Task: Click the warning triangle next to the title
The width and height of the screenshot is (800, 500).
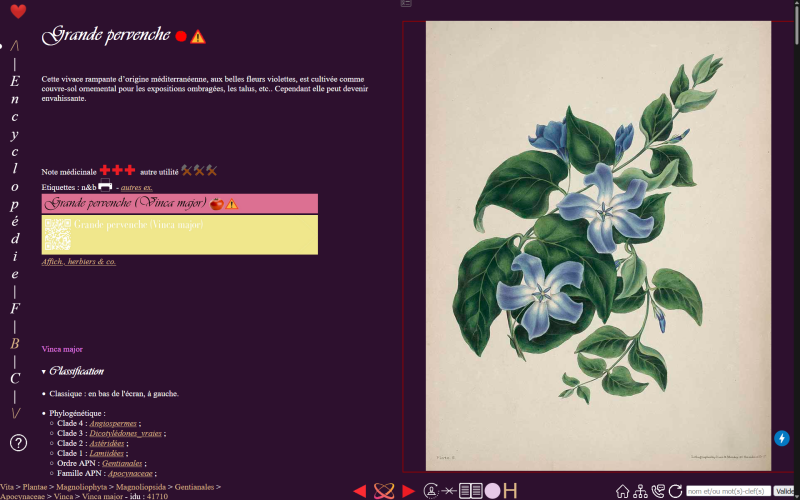Action: (198, 37)
